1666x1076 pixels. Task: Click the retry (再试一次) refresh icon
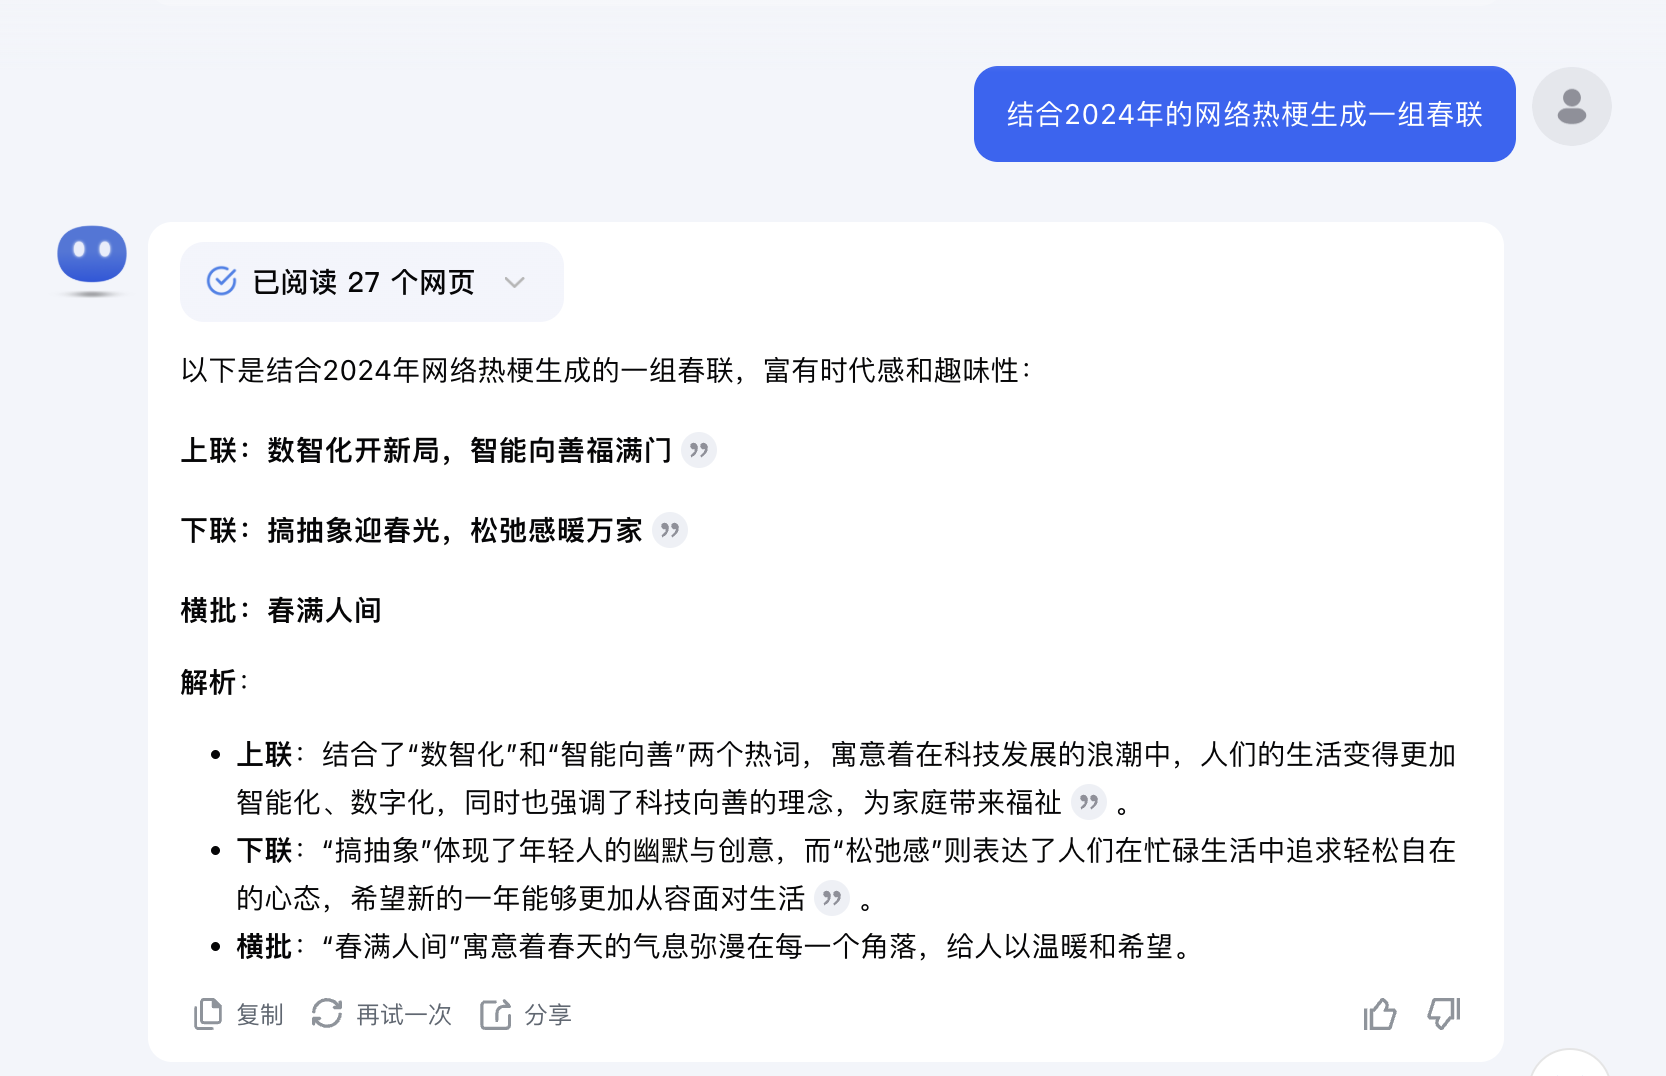[327, 1014]
